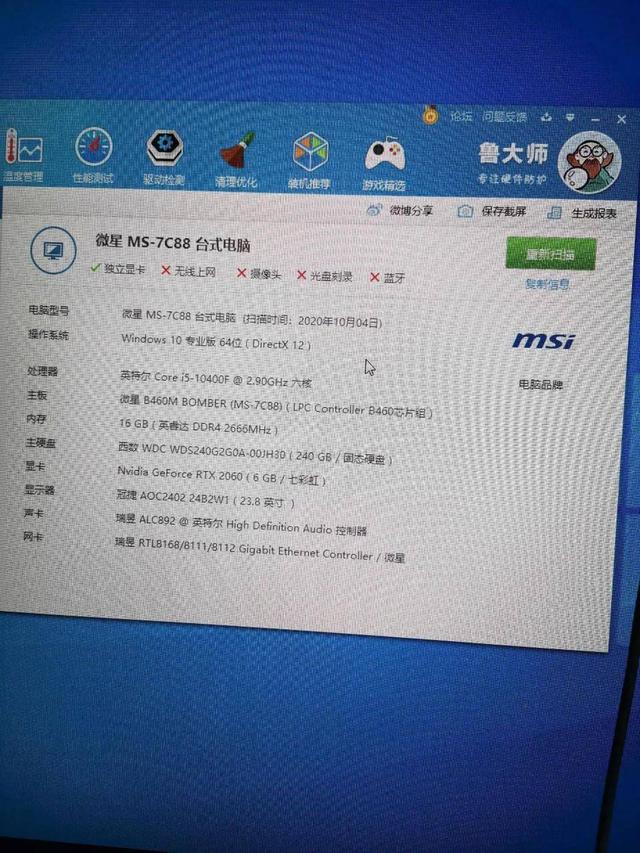Click the MSI brand logo
Viewport: 640px width, 853px height.
543,341
